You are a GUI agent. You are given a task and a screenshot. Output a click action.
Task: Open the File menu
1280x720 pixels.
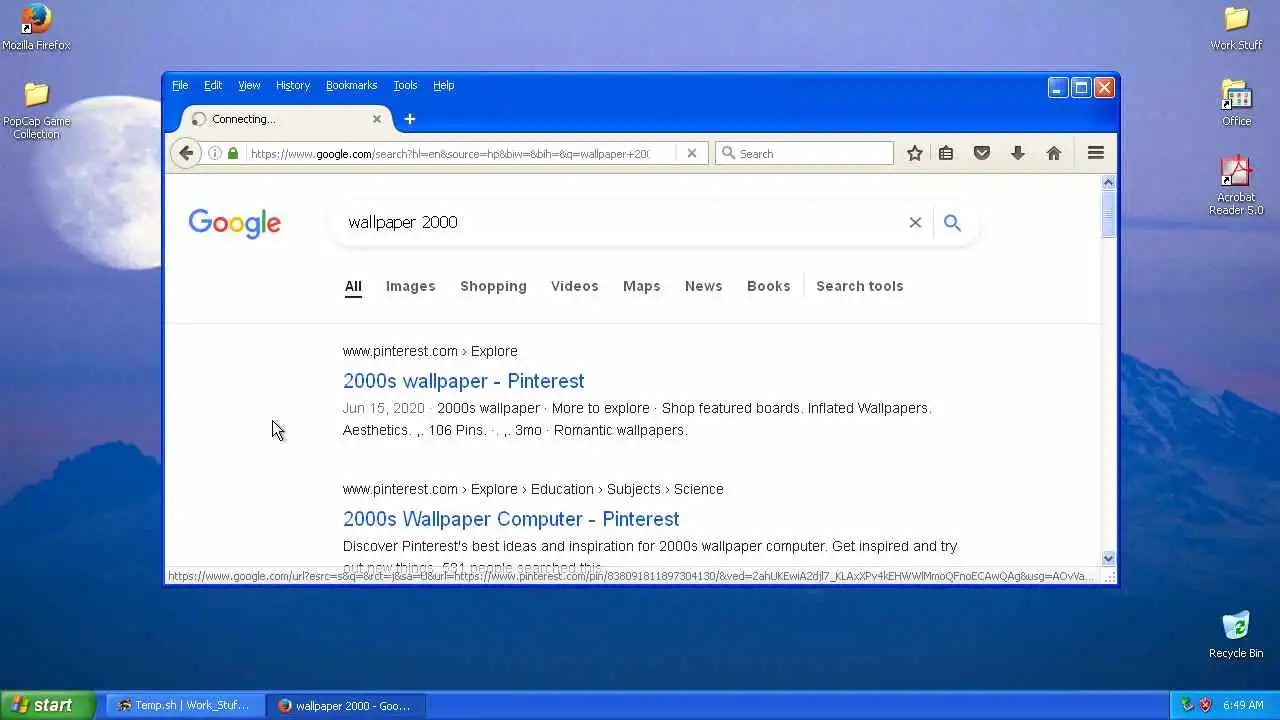tap(180, 85)
